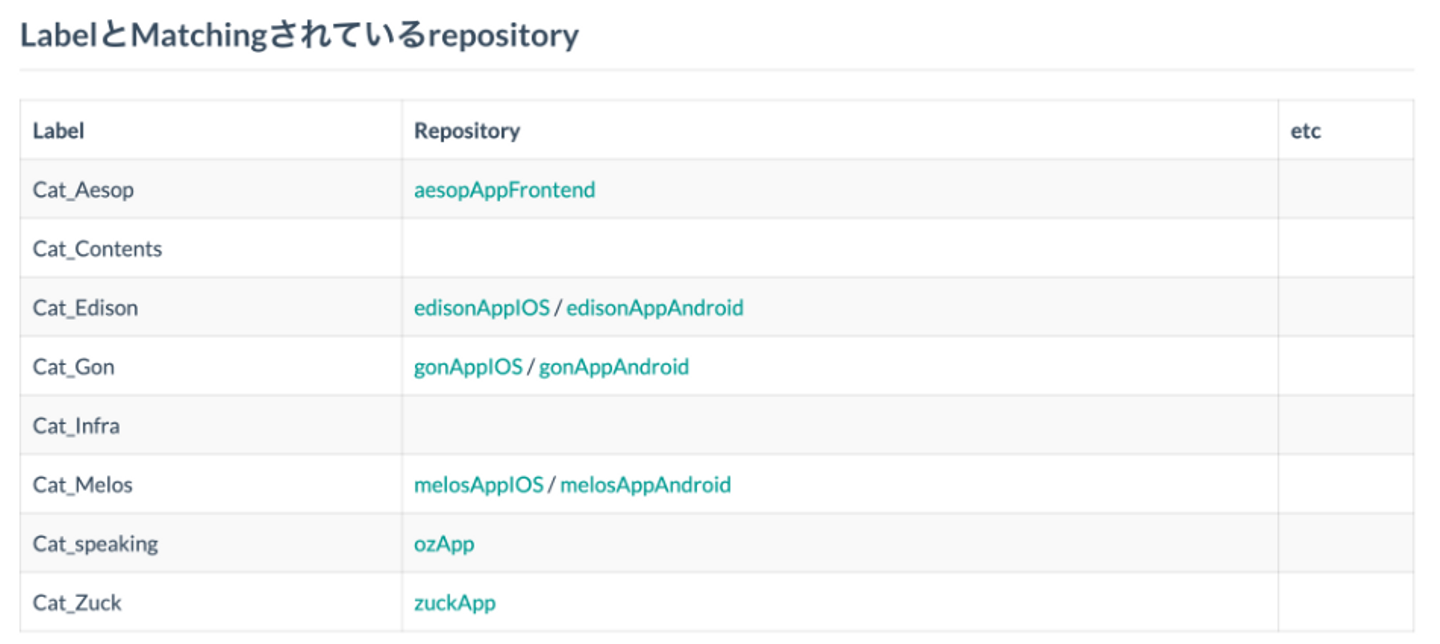Open the melosAppAndroid repository link
This screenshot has width=1440, height=644.
(645, 485)
